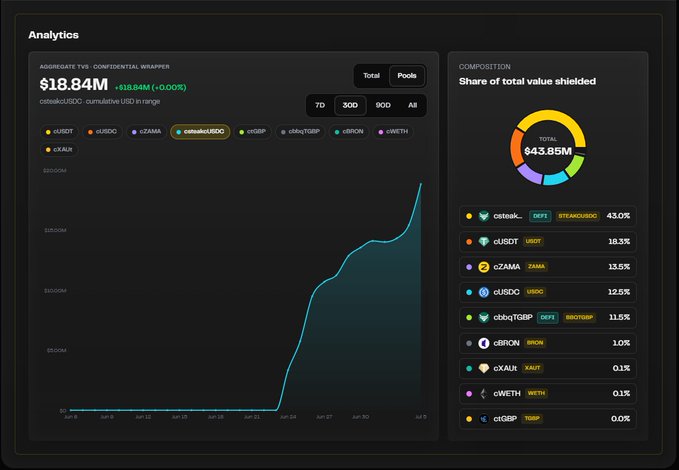
Task: Toggle the cBRON pool chip
Action: (x=349, y=132)
